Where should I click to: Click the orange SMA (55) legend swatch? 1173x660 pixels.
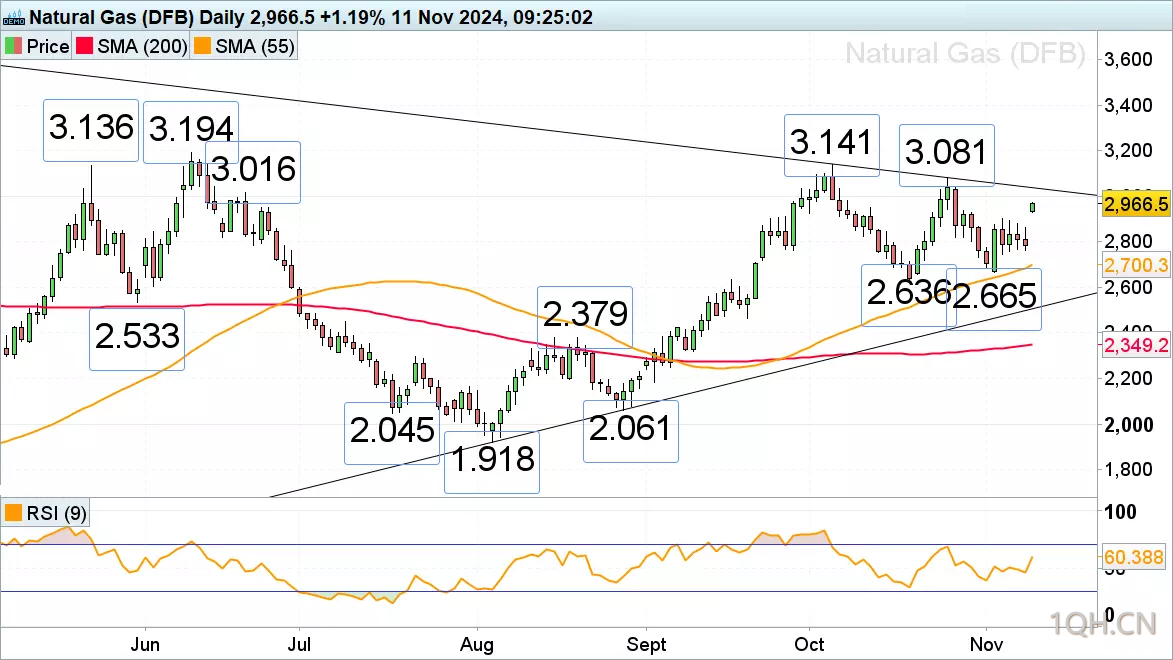click(x=202, y=46)
